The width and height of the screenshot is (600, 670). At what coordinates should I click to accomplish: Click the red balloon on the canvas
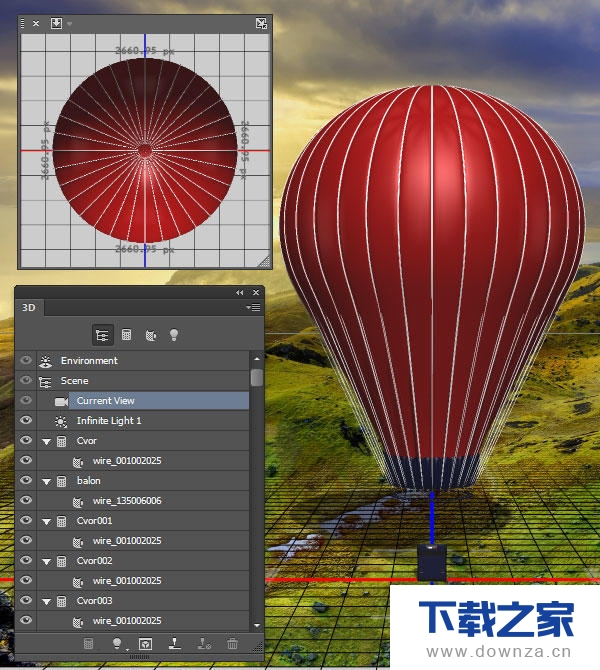tap(432, 287)
